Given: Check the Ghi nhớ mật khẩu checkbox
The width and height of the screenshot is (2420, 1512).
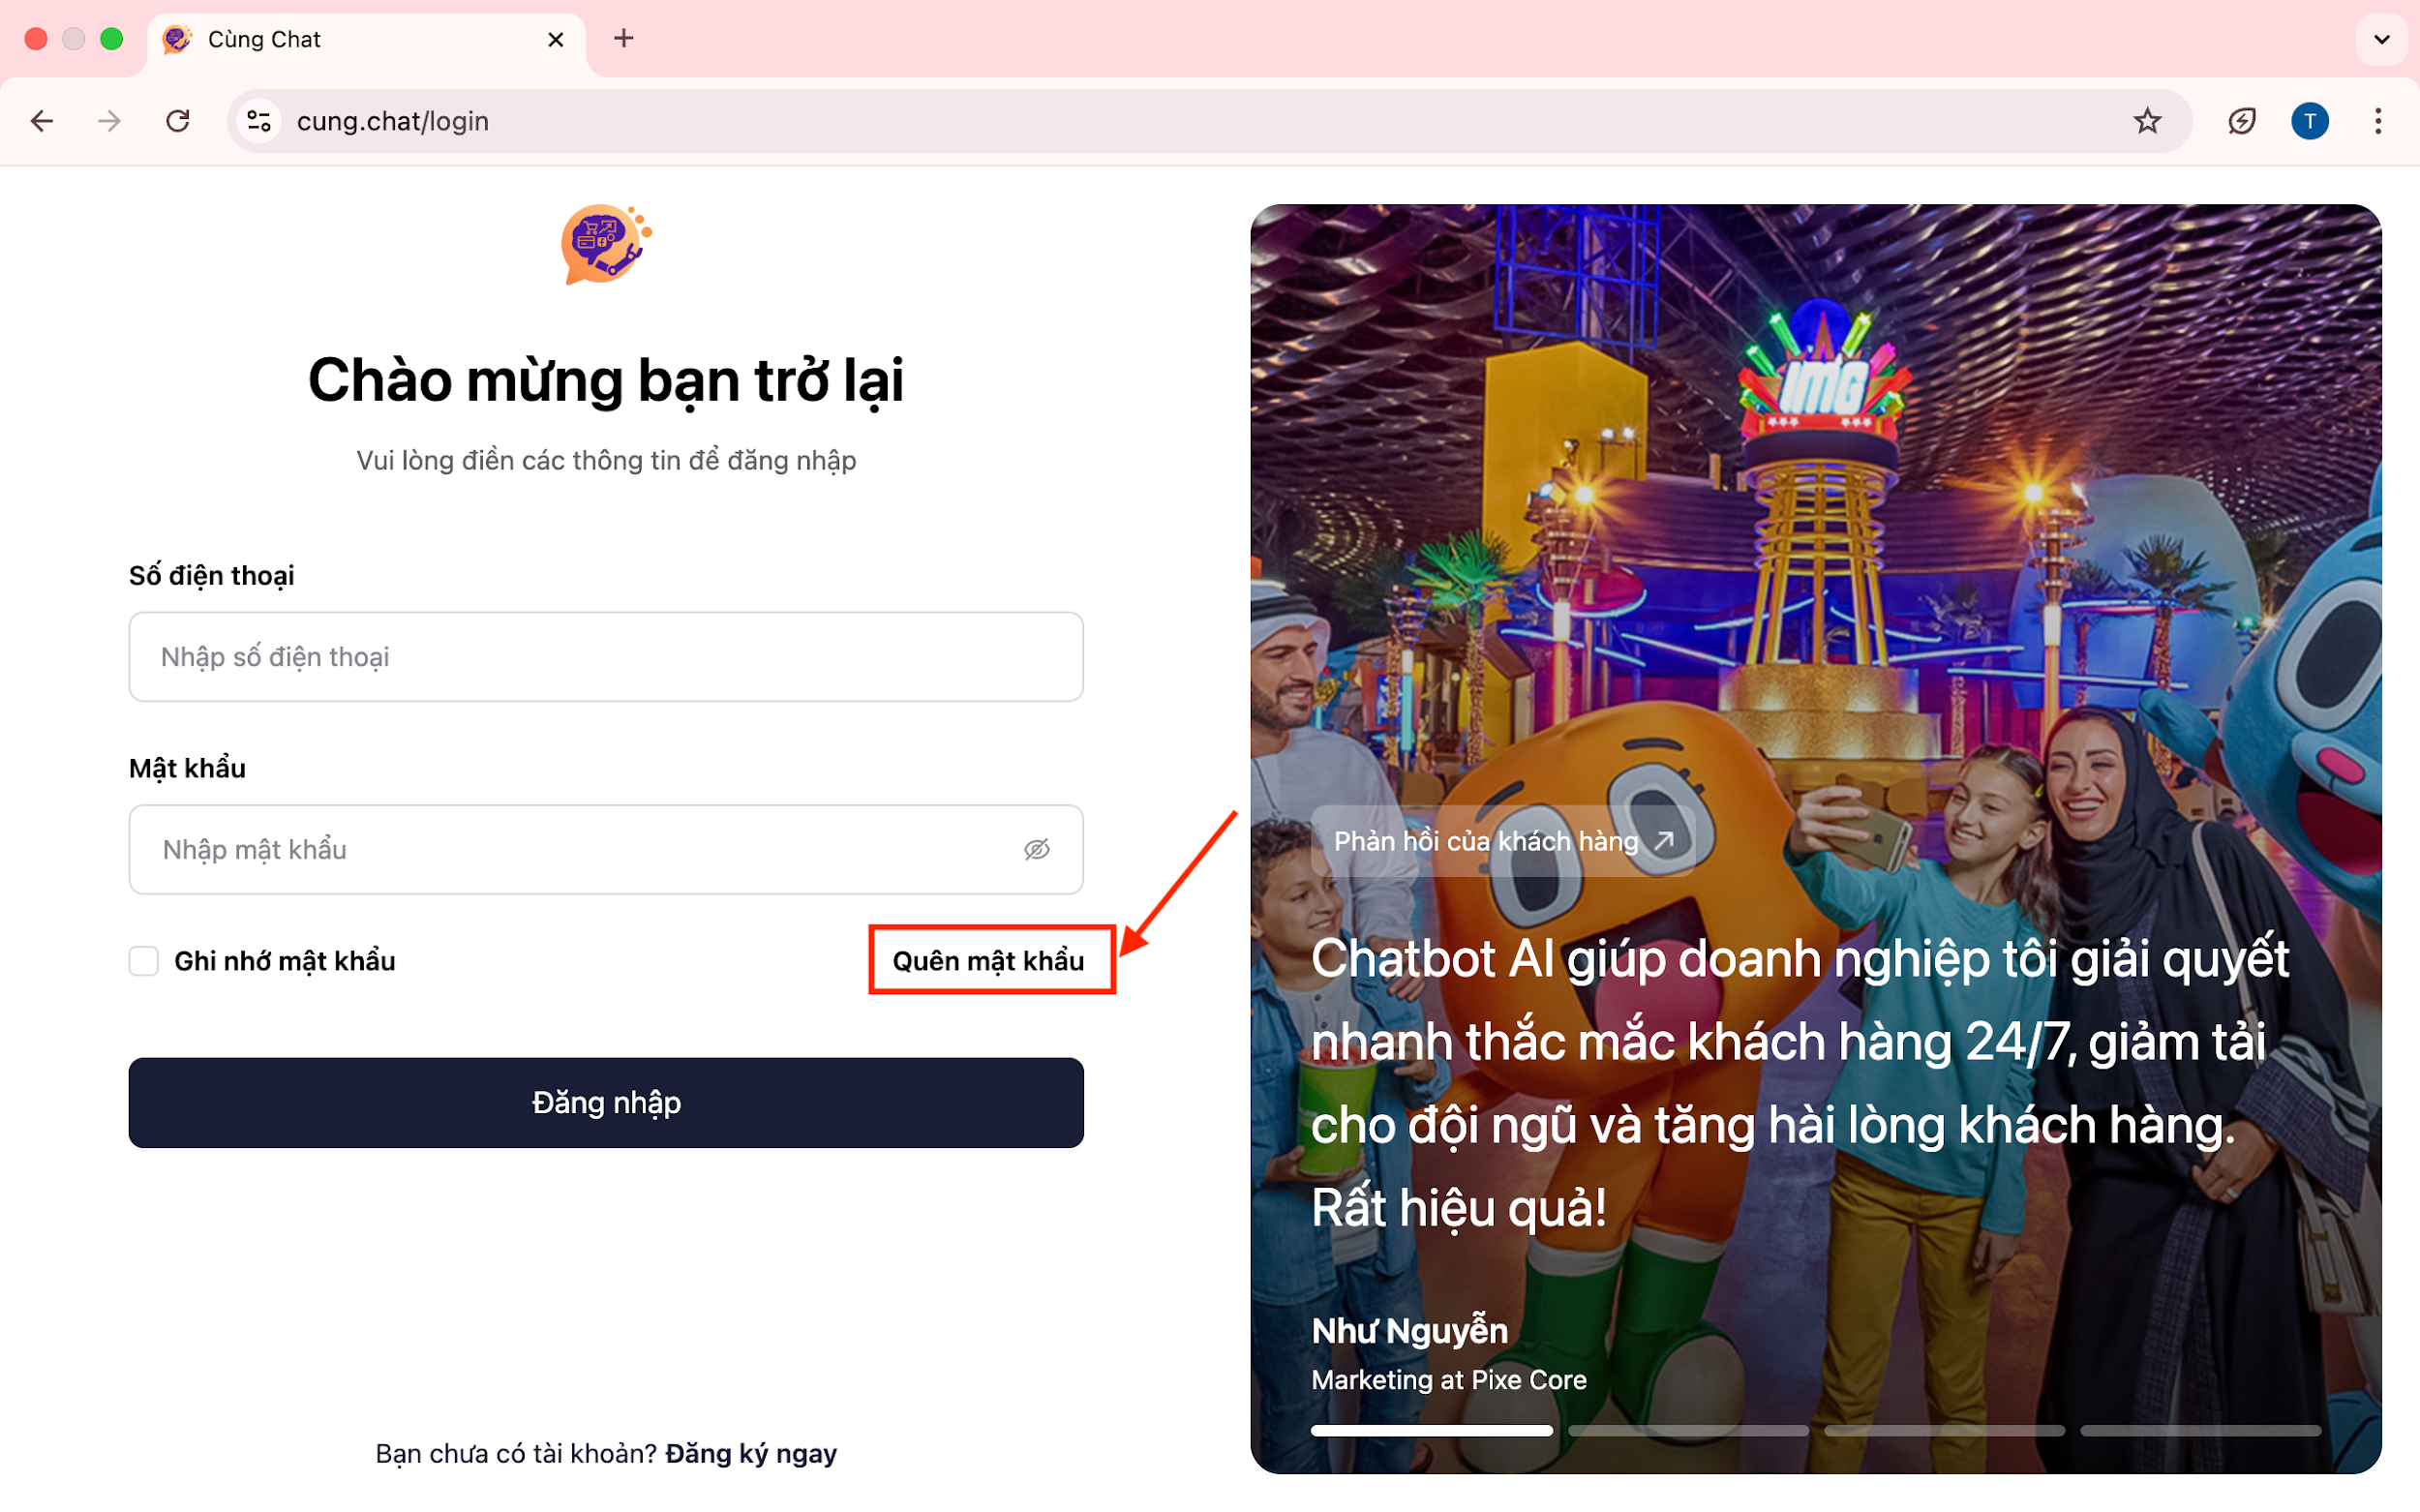Looking at the screenshot, I should click(144, 961).
